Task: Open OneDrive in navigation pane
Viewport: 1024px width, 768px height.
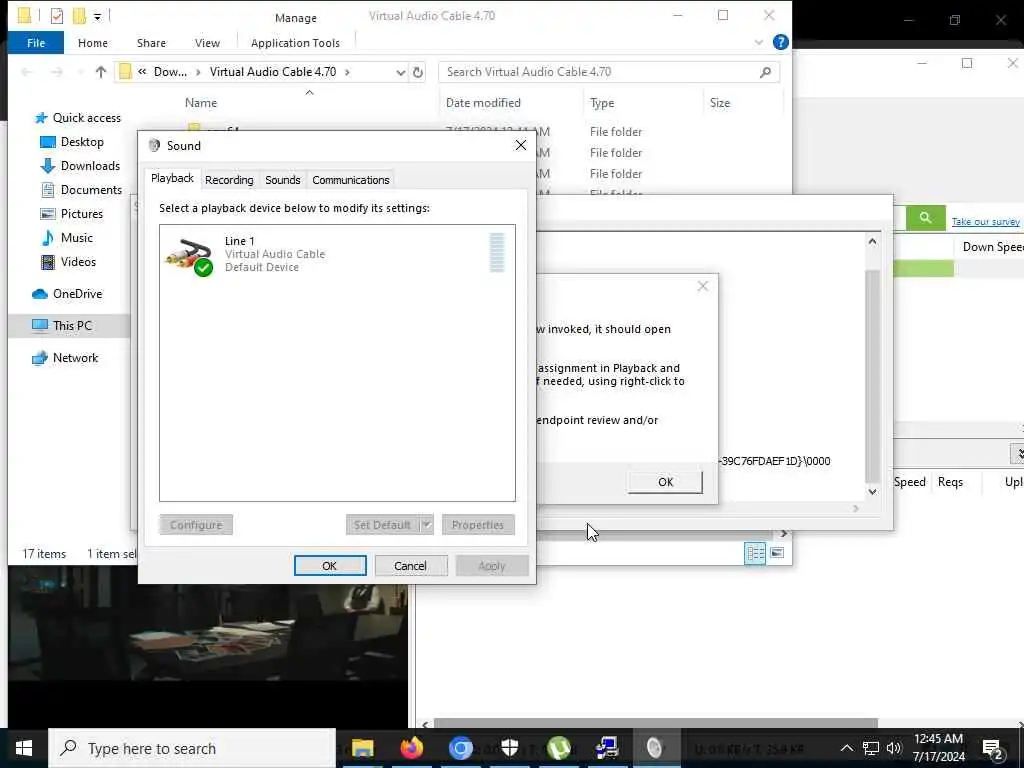Action: pos(67,294)
